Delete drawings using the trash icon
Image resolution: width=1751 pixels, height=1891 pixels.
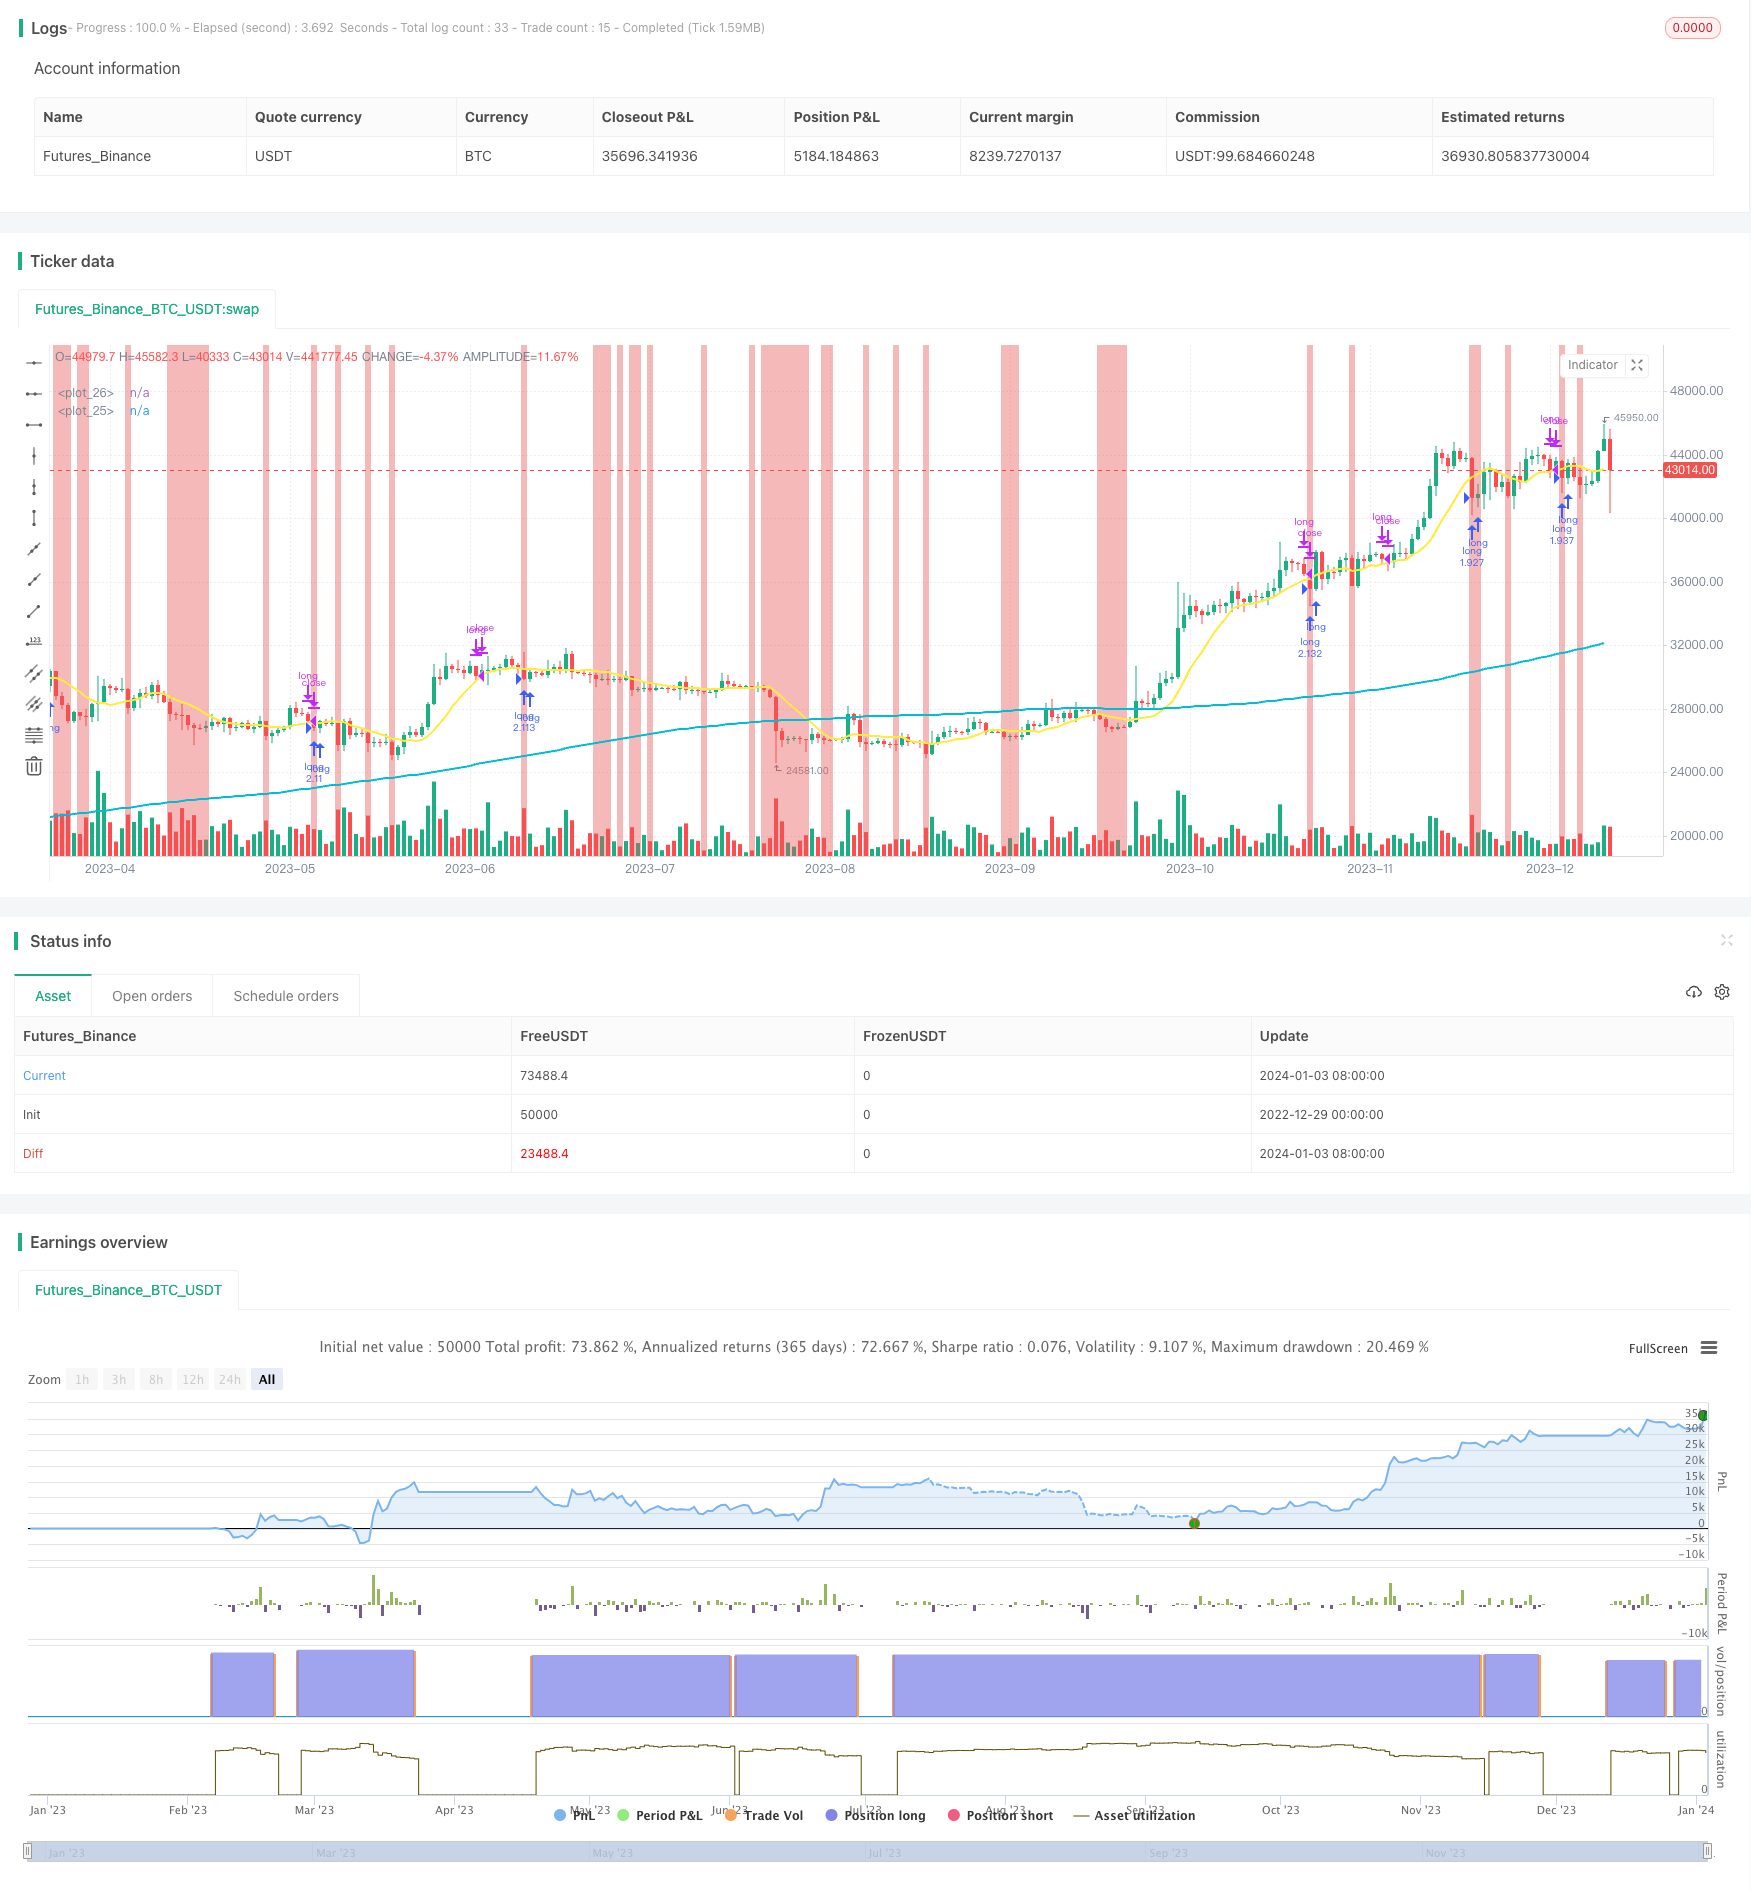[34, 765]
